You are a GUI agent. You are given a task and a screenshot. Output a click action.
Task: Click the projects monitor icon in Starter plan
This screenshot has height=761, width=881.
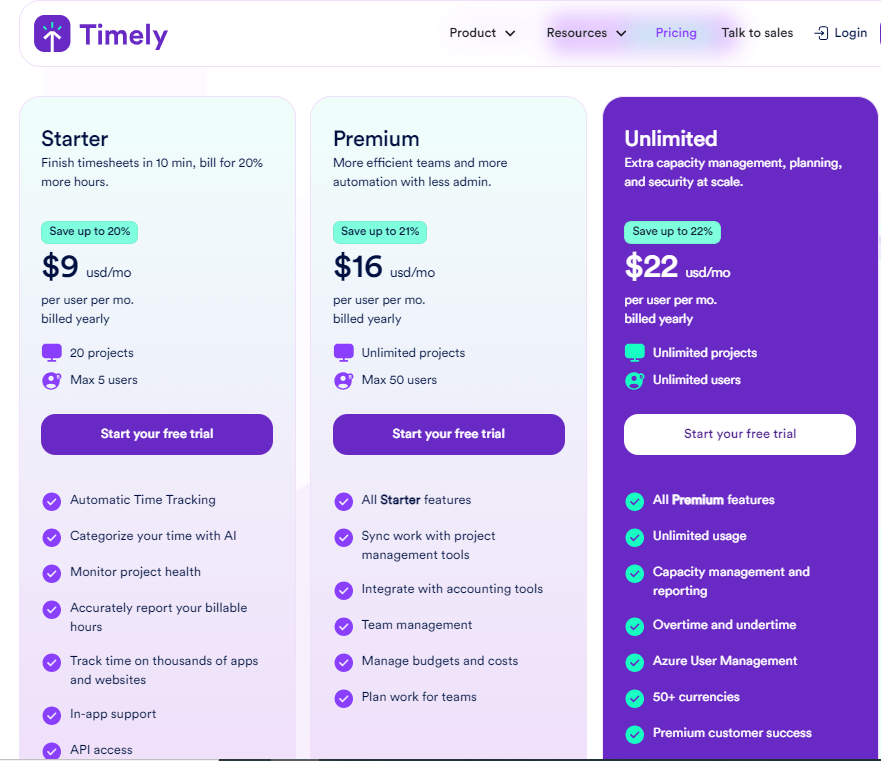click(x=51, y=352)
